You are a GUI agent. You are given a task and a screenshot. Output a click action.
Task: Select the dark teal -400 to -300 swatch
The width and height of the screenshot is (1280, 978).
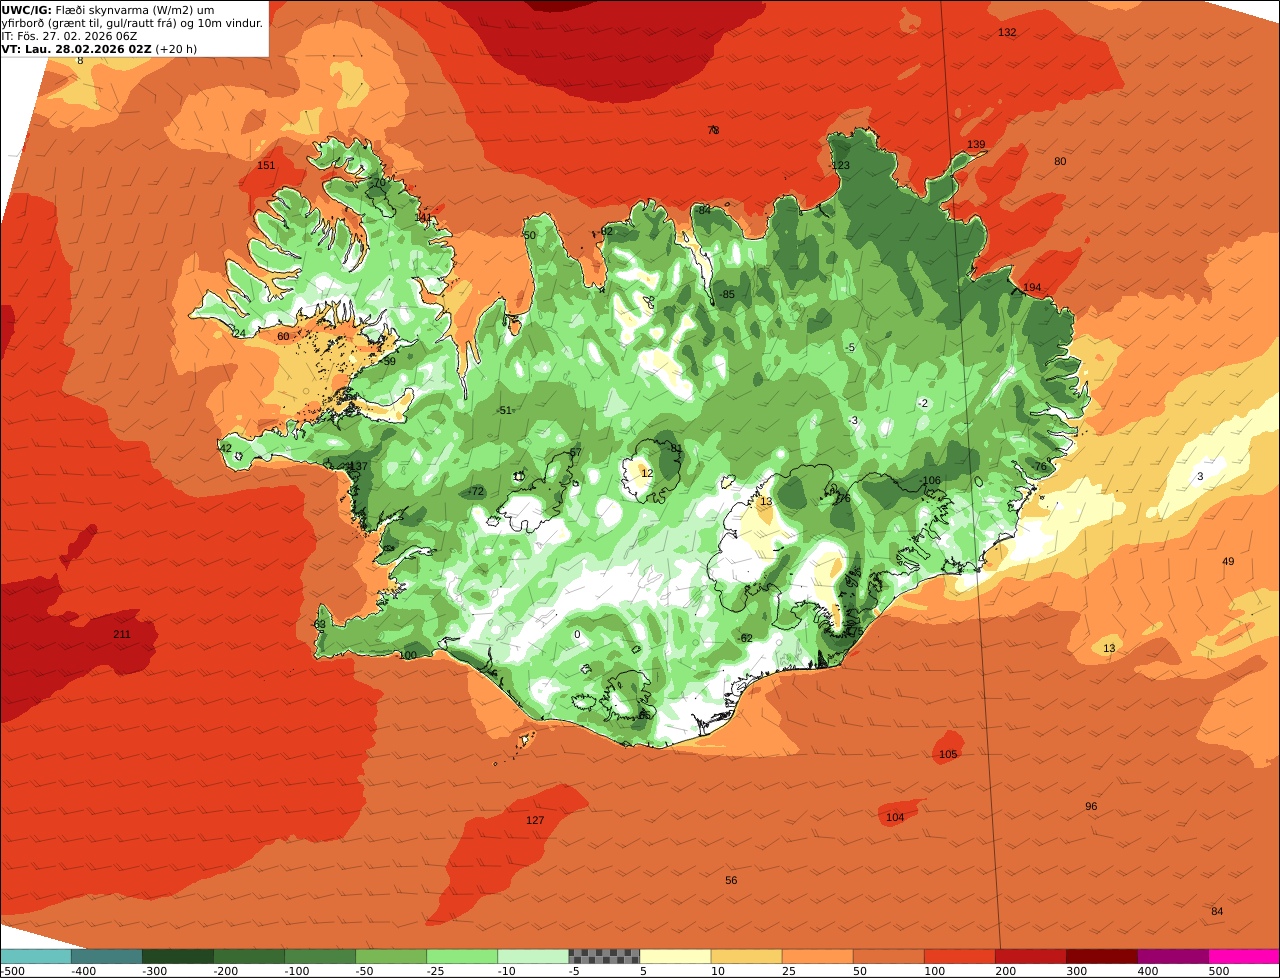point(107,956)
